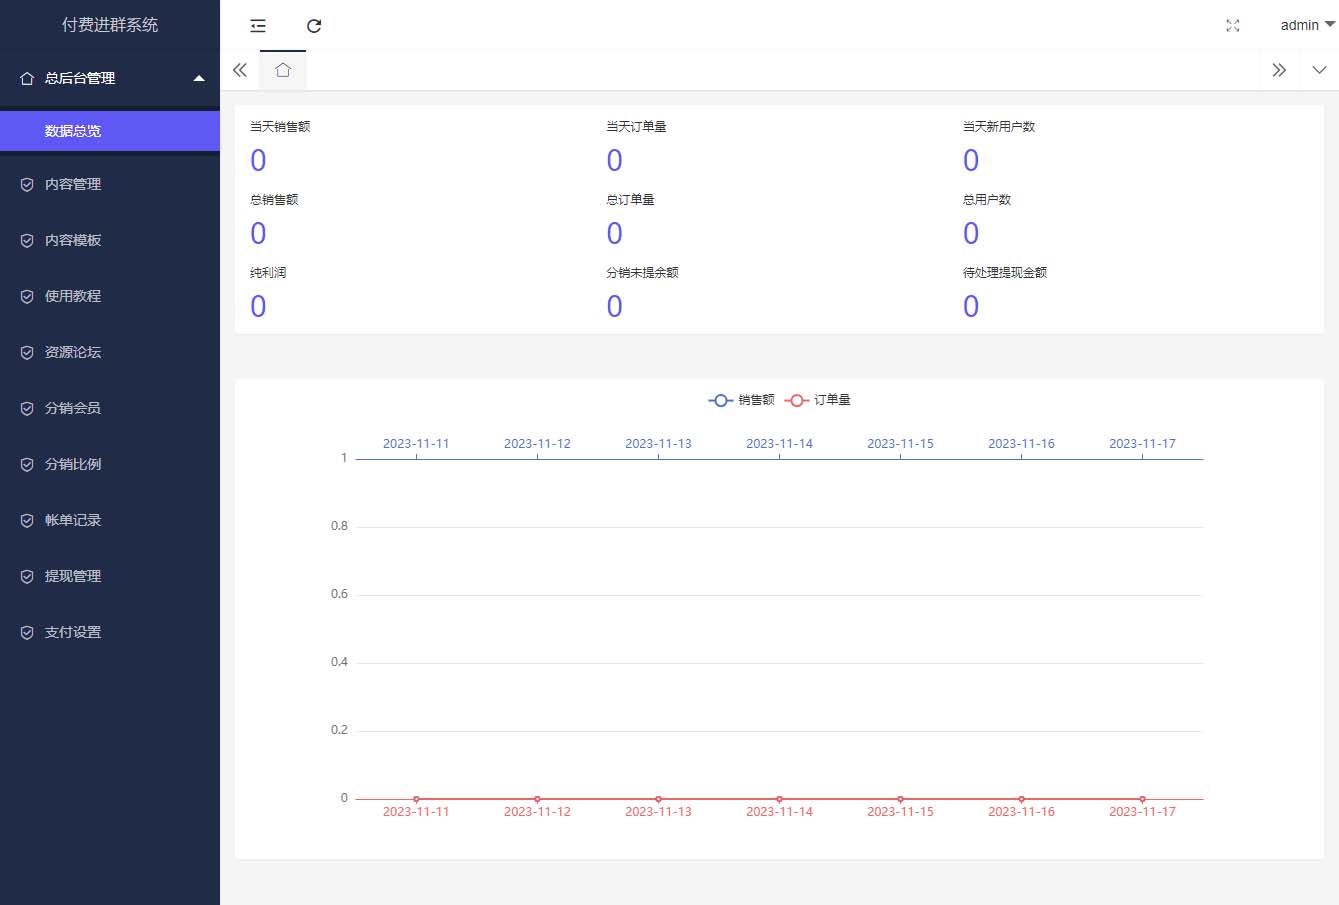The width and height of the screenshot is (1339, 905).
Task: Click the shield icon beside 内容模板
Action: coord(27,240)
